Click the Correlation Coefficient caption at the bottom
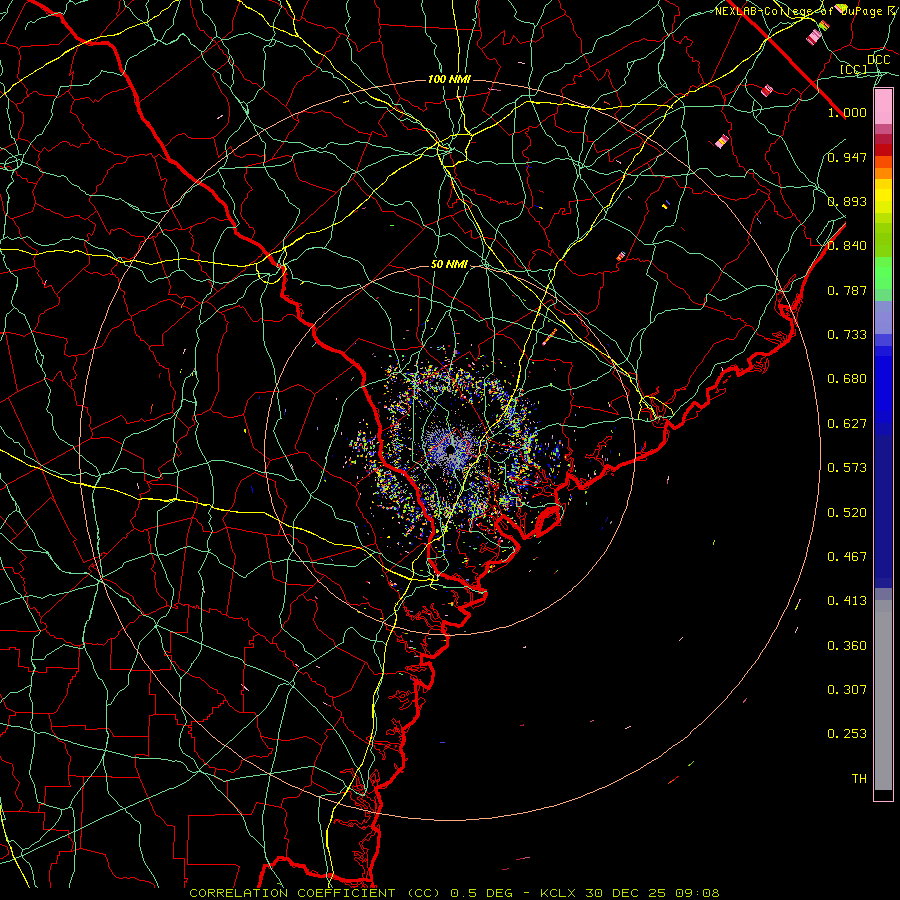 click(x=454, y=893)
